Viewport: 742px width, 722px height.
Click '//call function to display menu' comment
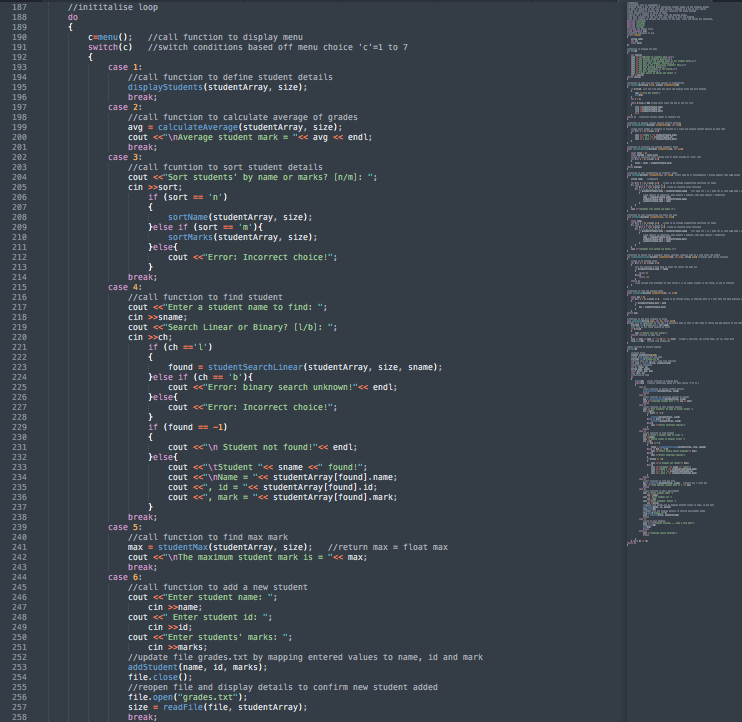coord(225,37)
